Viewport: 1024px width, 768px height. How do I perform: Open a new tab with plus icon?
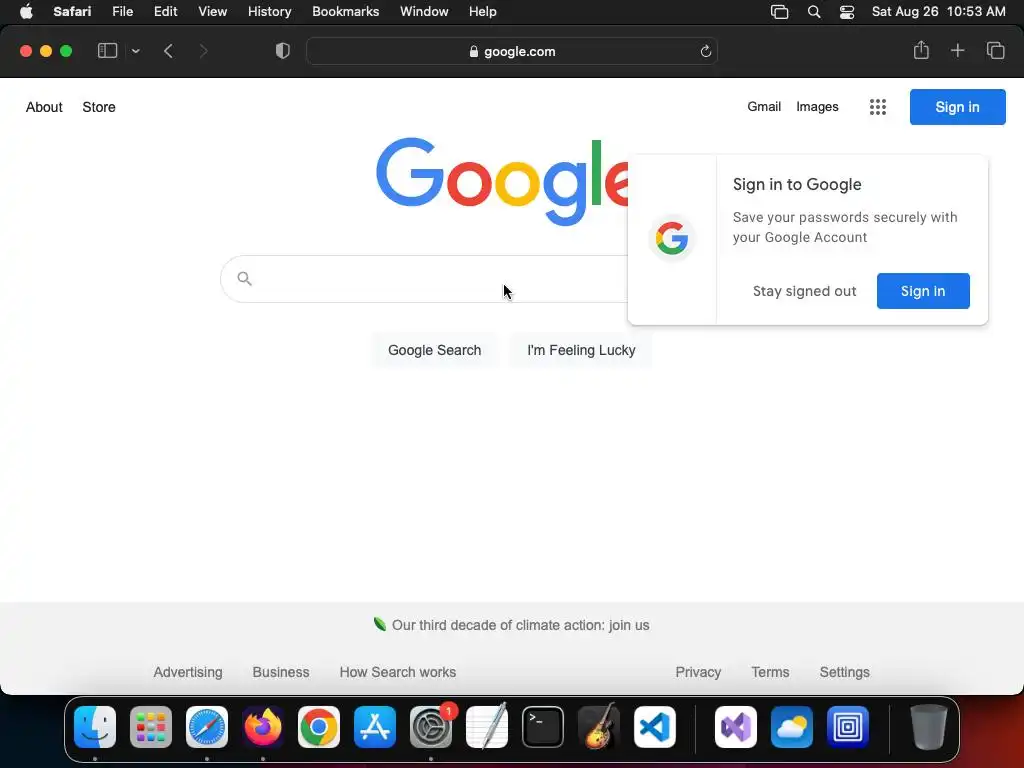click(957, 50)
